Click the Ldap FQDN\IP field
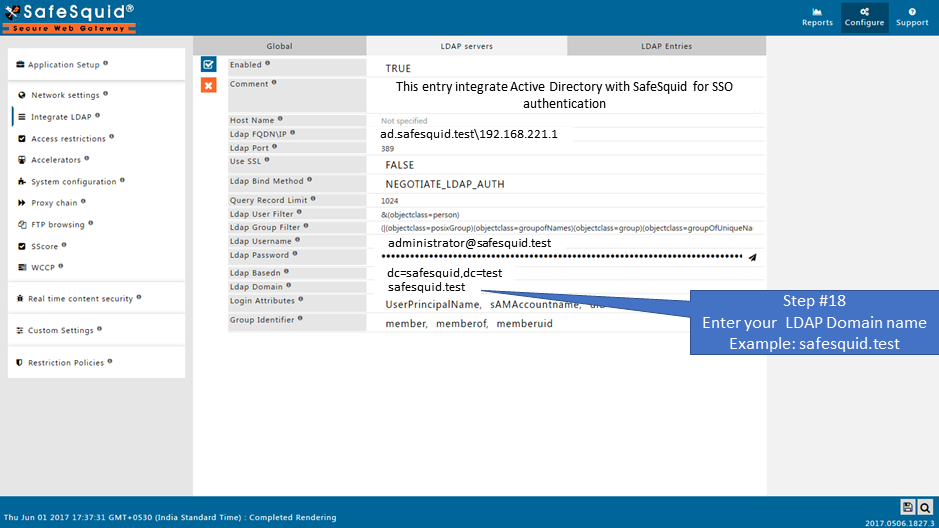Viewport: 939px width, 528px height. click(x=566, y=134)
